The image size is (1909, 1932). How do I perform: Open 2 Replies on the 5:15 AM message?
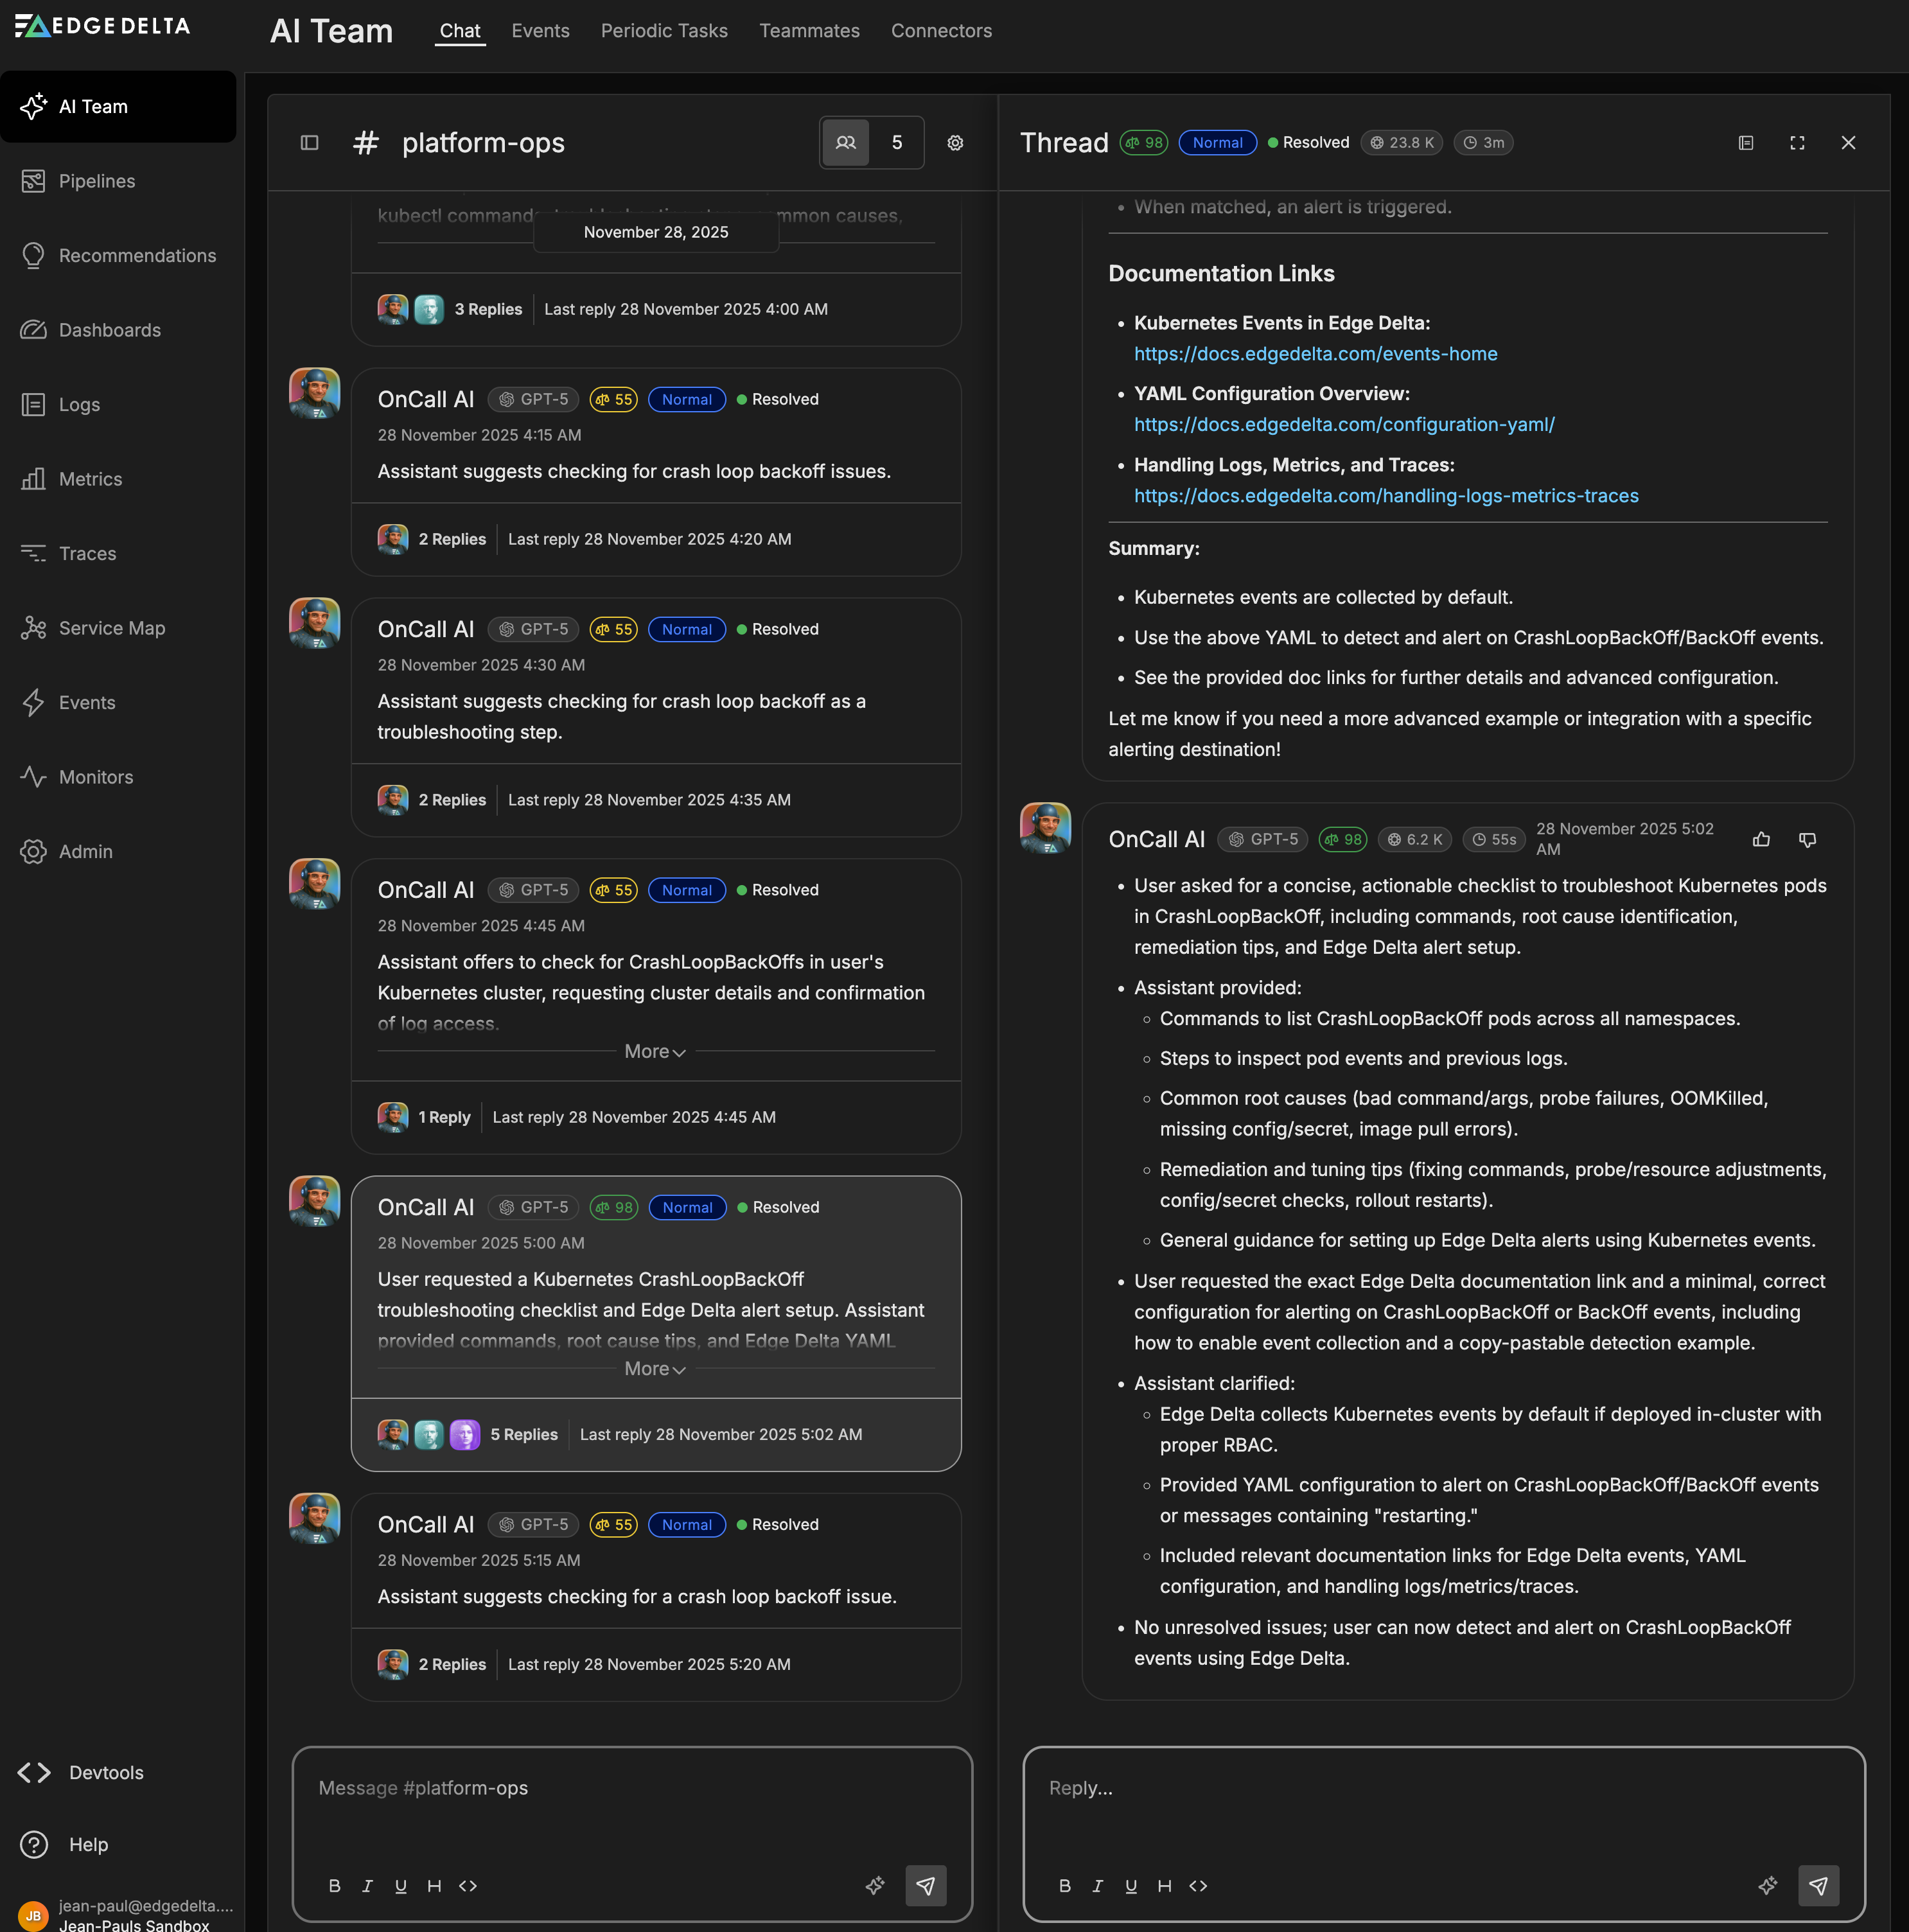[x=452, y=1663]
